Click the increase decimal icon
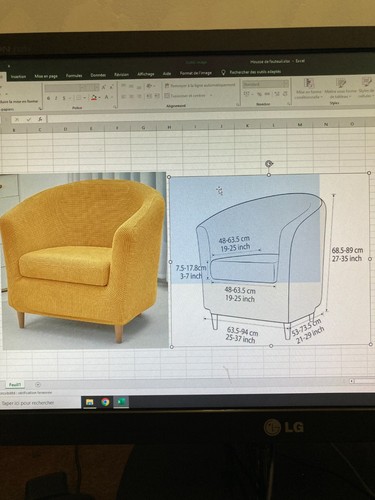Screen dimensions: 375x500 click(x=277, y=94)
